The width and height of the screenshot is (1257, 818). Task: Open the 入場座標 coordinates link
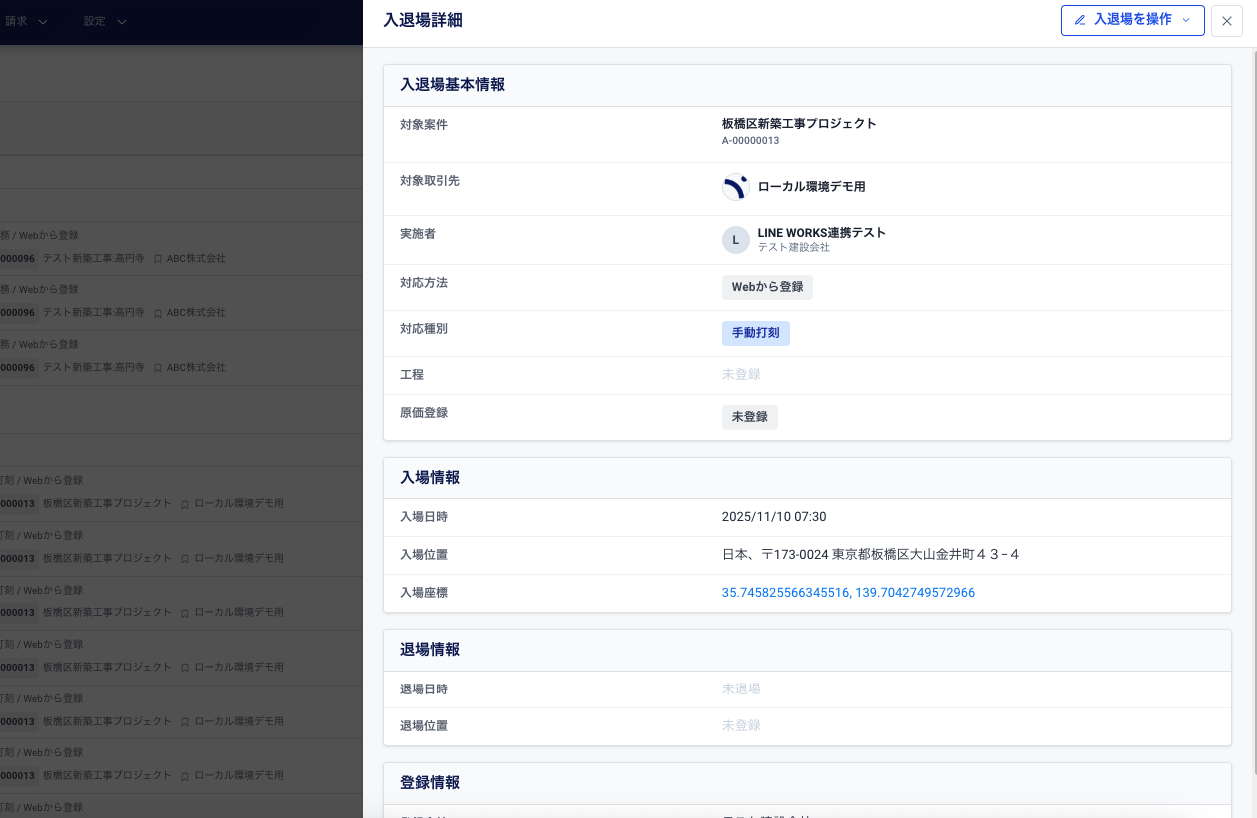(848, 593)
